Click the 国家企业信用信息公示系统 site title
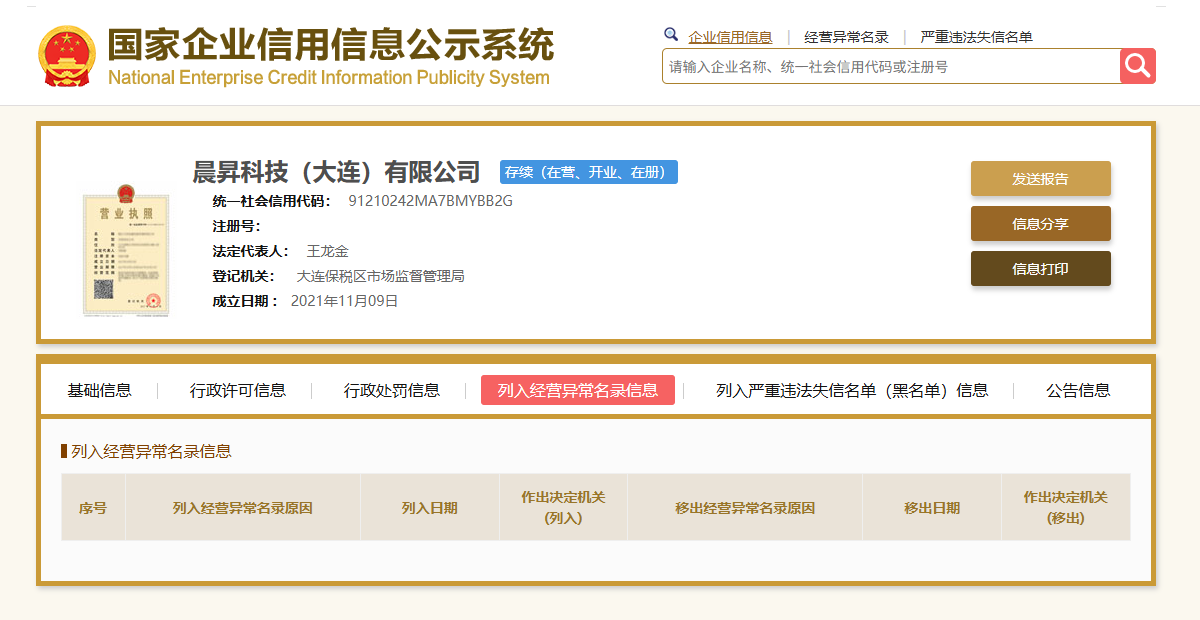The height and width of the screenshot is (620, 1200). click(330, 45)
